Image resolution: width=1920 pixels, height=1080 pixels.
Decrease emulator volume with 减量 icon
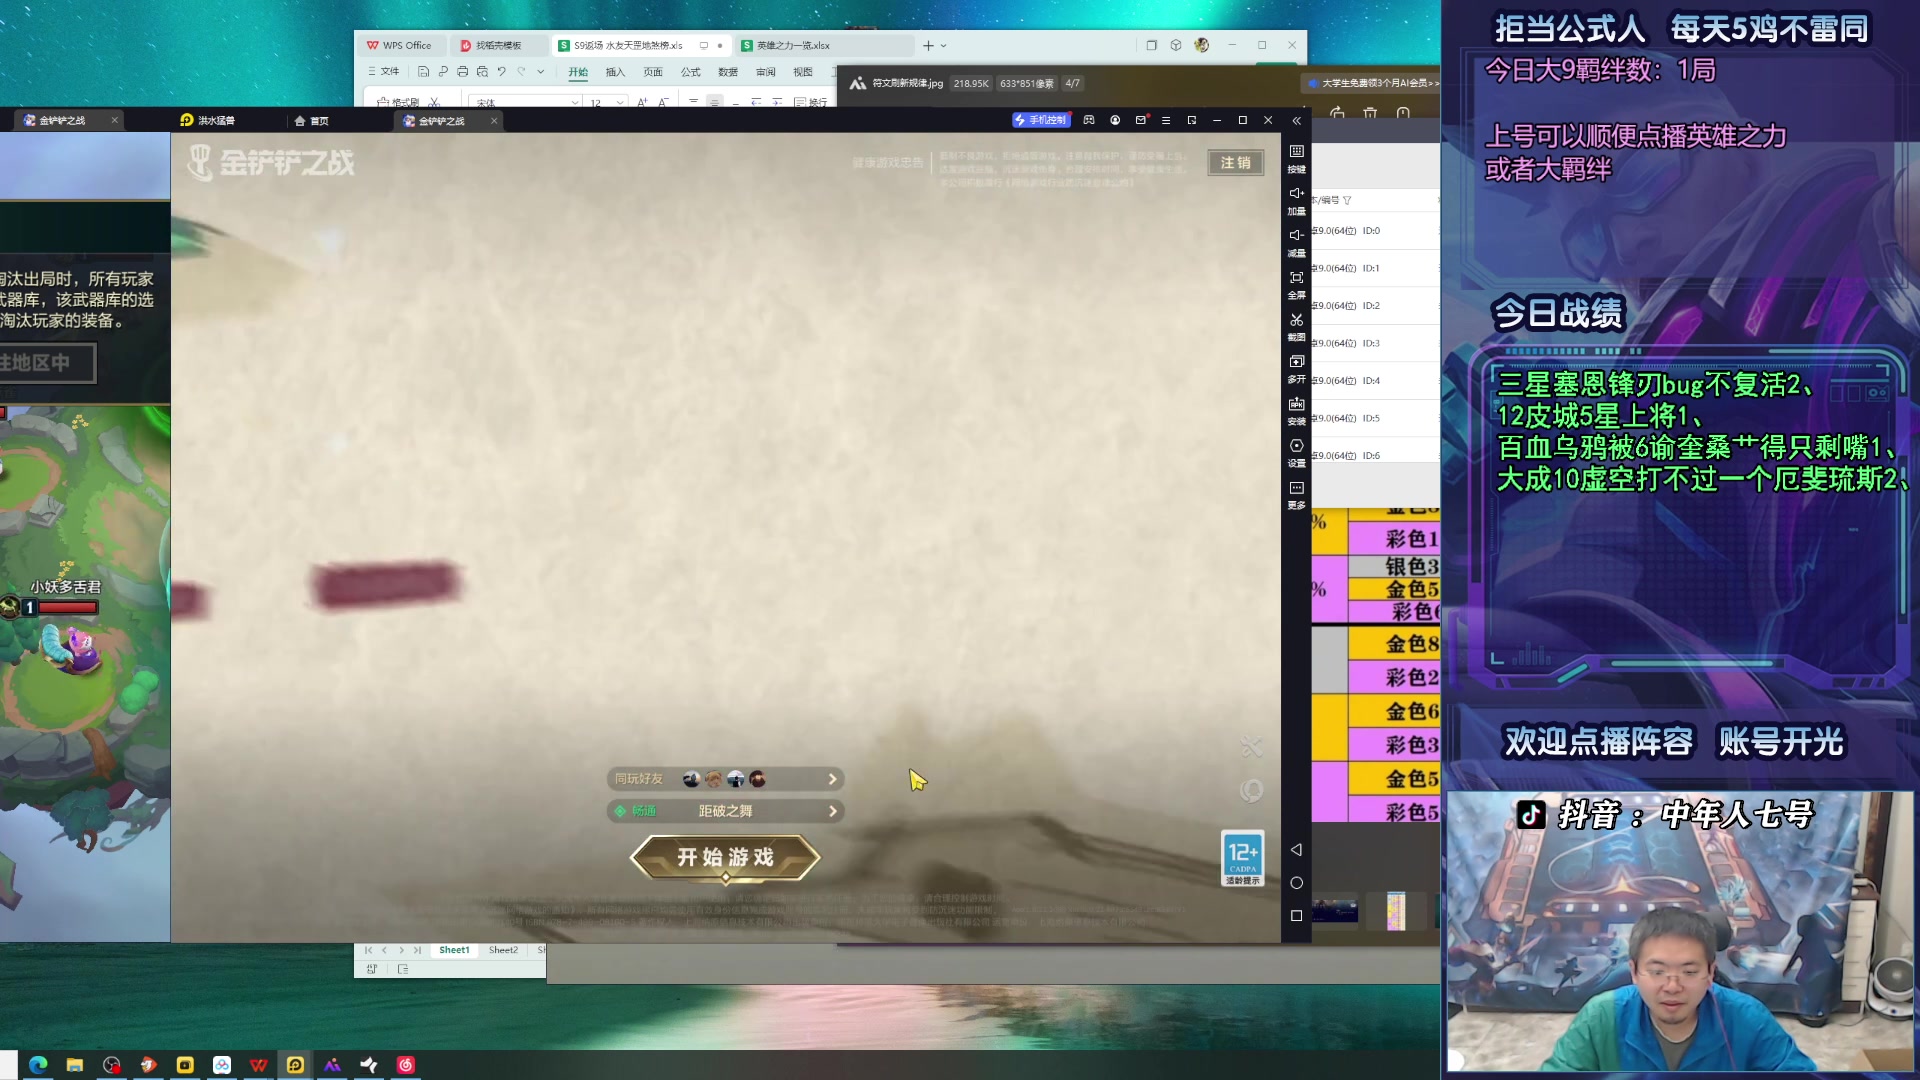1296,242
